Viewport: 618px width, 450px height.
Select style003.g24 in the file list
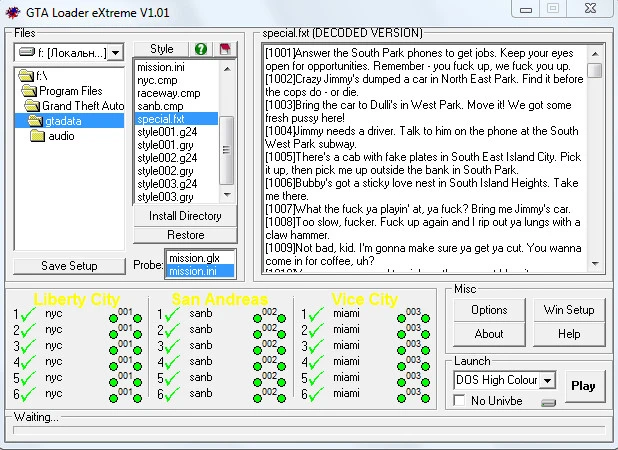(x=176, y=184)
